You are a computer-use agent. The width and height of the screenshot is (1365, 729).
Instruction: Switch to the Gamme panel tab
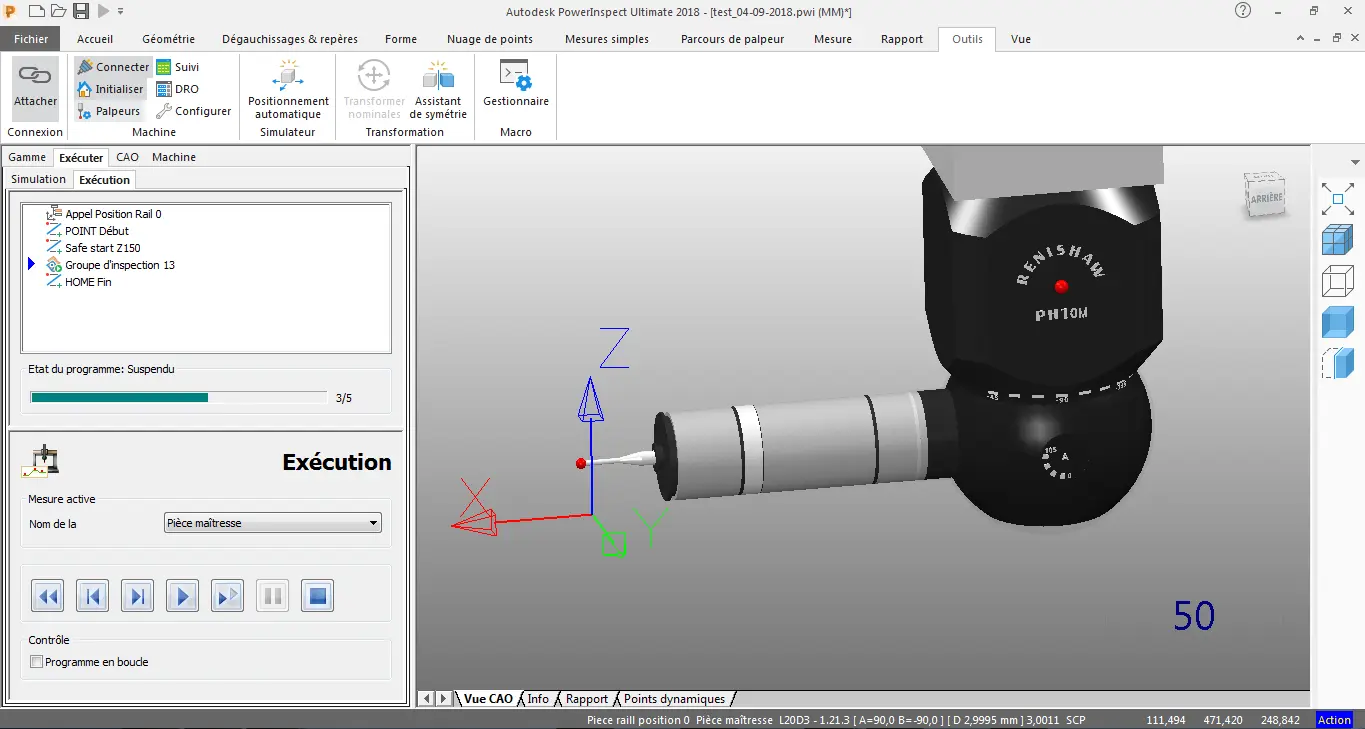click(x=27, y=157)
